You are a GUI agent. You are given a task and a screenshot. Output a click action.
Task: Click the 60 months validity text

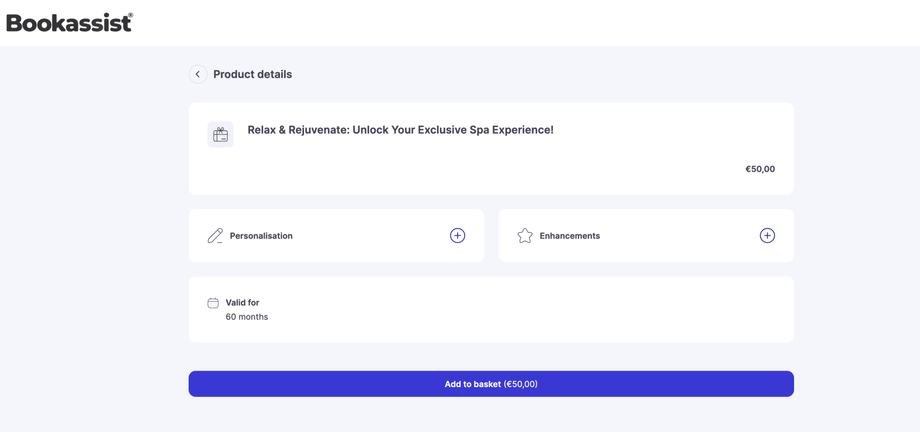pos(246,317)
